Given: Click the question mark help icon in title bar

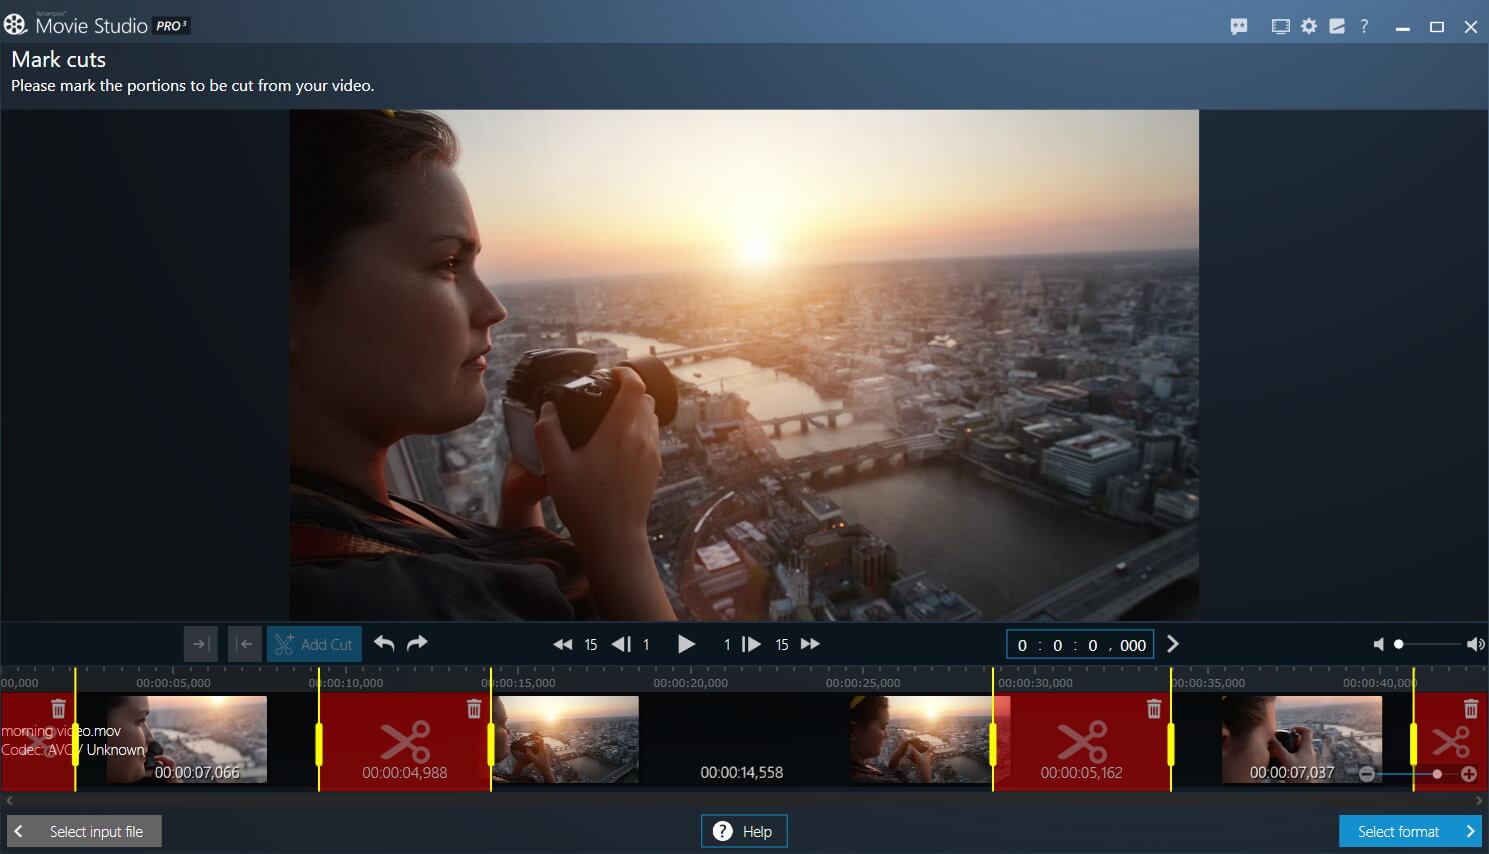Looking at the screenshot, I should click(x=1364, y=26).
